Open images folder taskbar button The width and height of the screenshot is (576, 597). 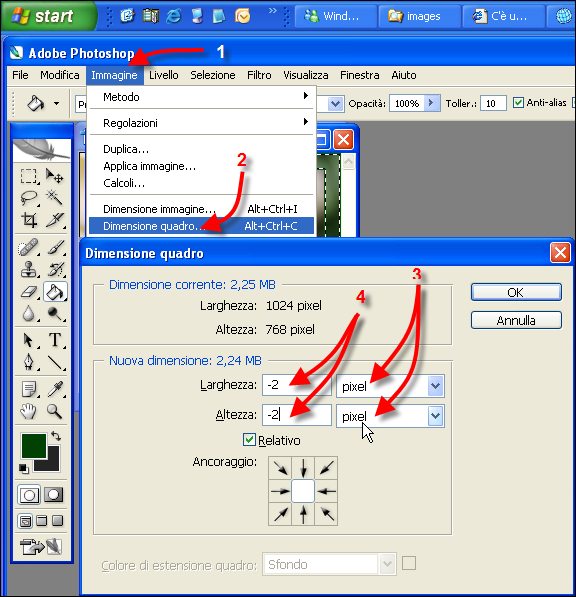pos(419,16)
